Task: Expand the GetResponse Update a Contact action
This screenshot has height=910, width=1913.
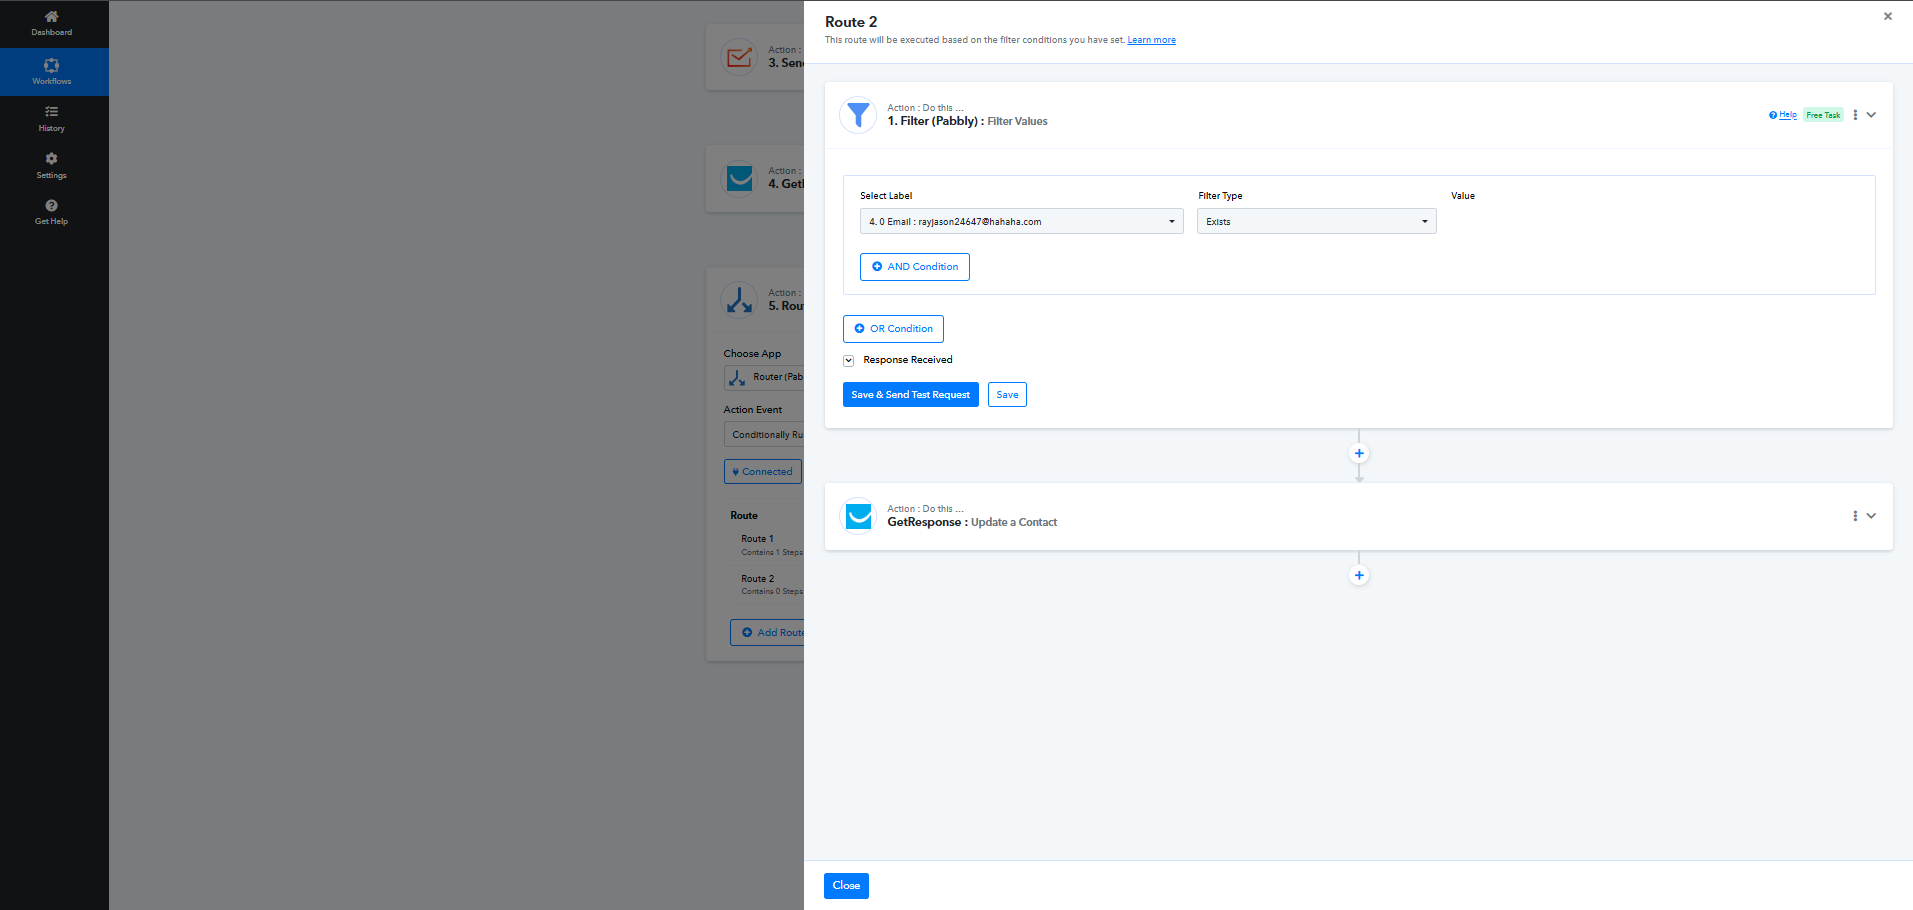Action: [x=1872, y=516]
